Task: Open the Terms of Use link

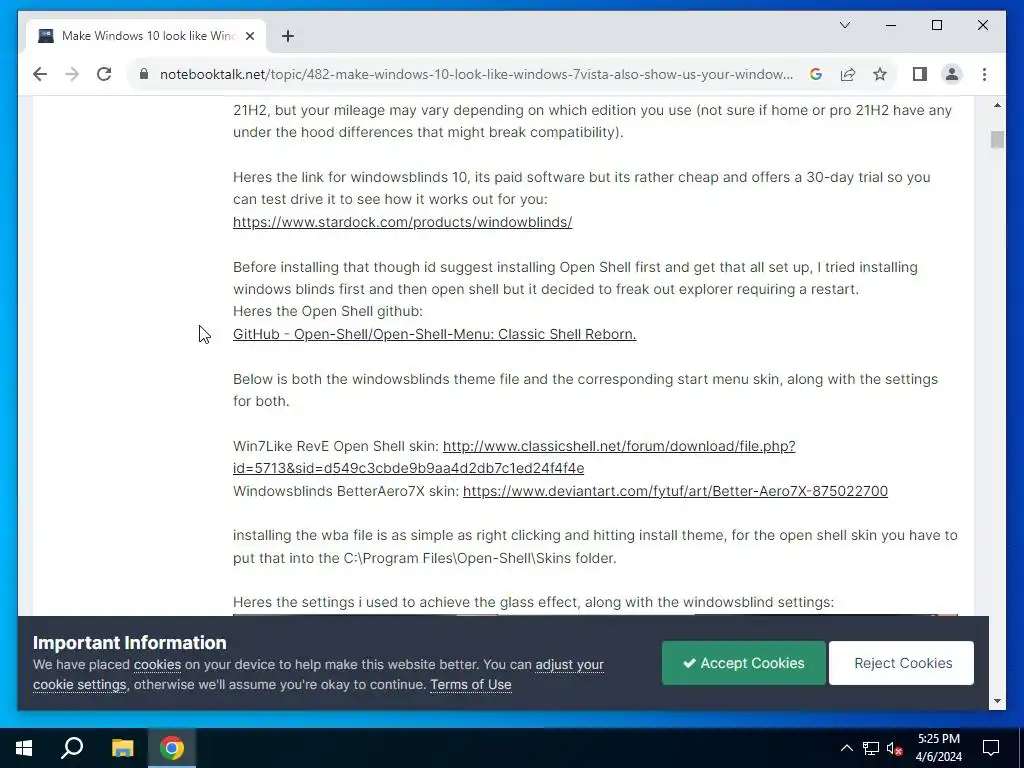Action: [x=470, y=685]
